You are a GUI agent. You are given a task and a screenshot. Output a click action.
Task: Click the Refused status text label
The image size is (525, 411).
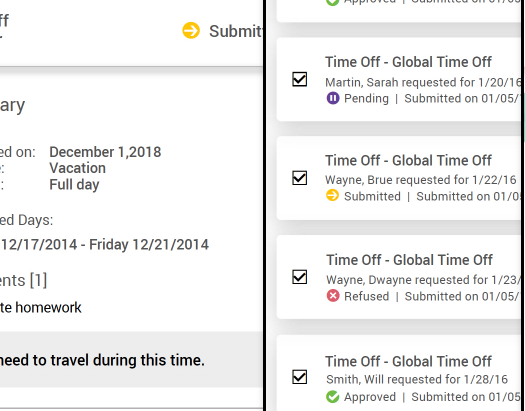coord(367,296)
